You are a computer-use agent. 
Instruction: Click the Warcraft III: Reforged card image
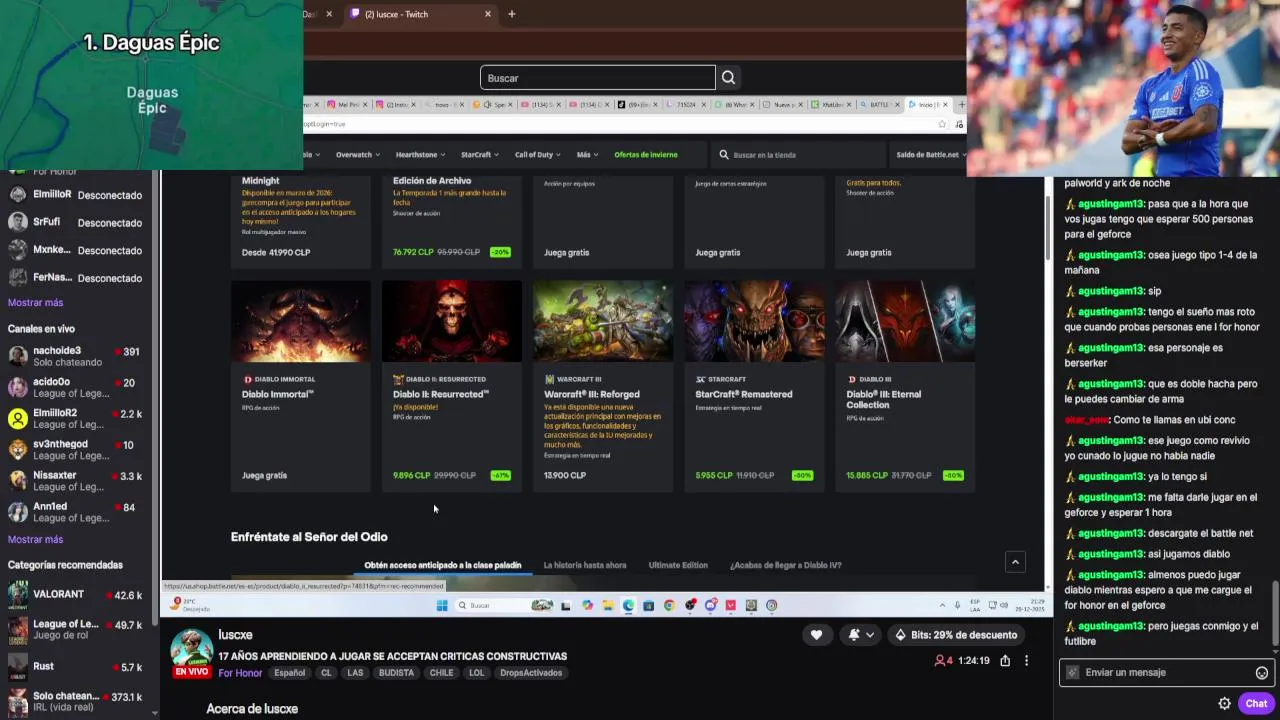(x=603, y=321)
